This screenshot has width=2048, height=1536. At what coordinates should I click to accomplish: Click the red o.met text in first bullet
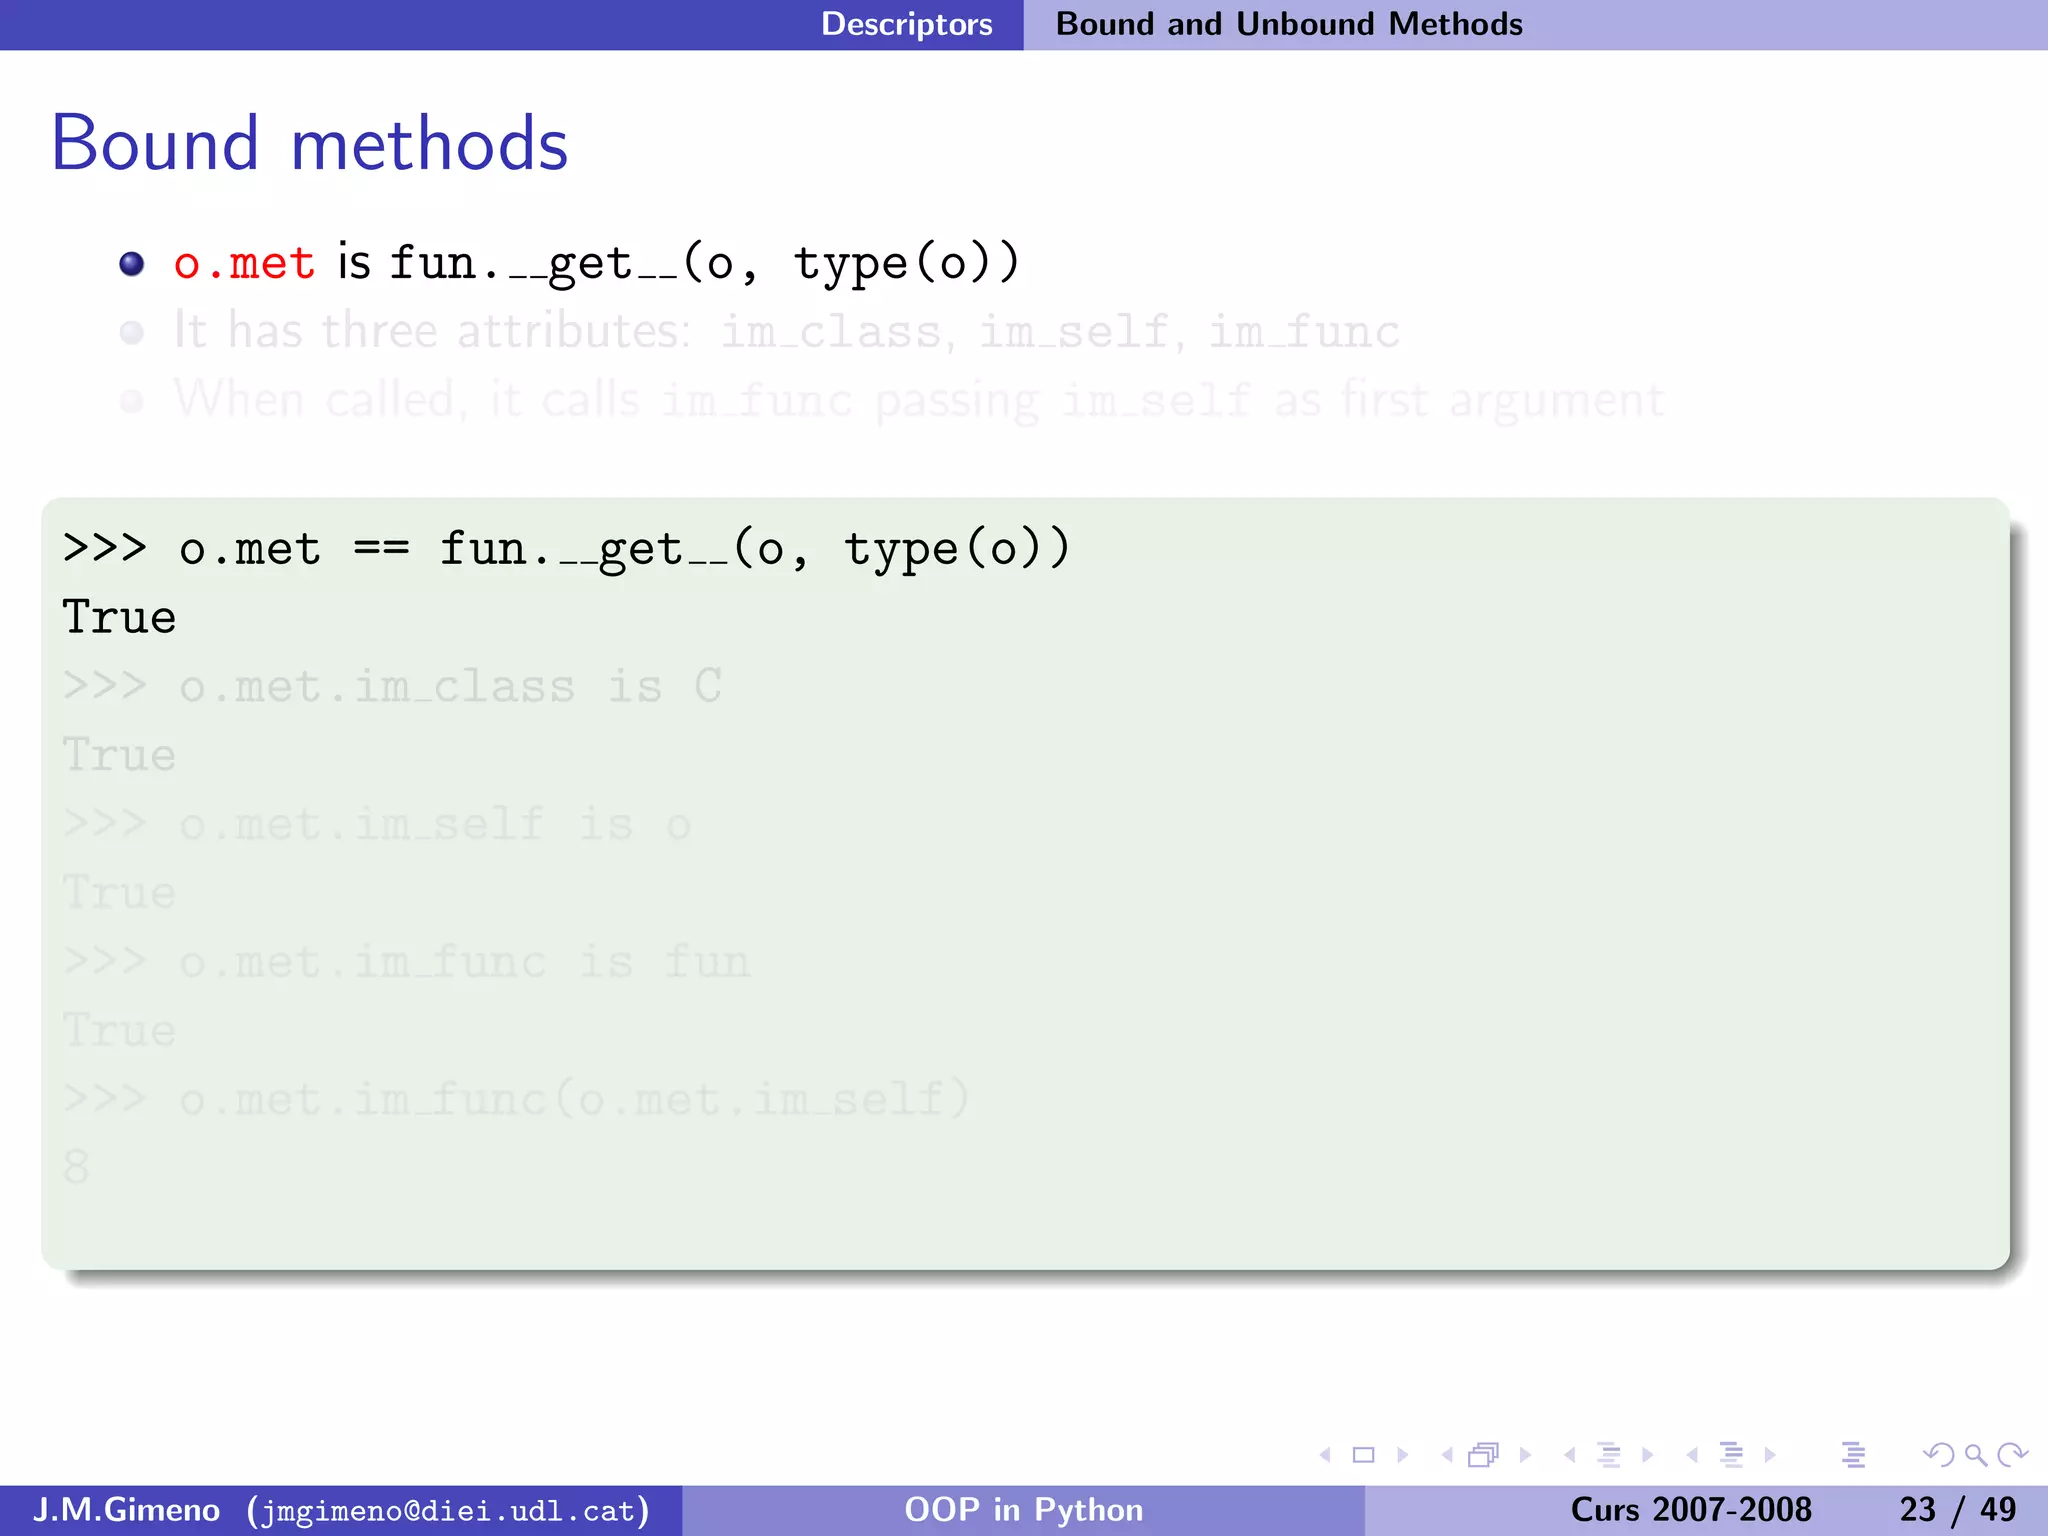coord(244,263)
